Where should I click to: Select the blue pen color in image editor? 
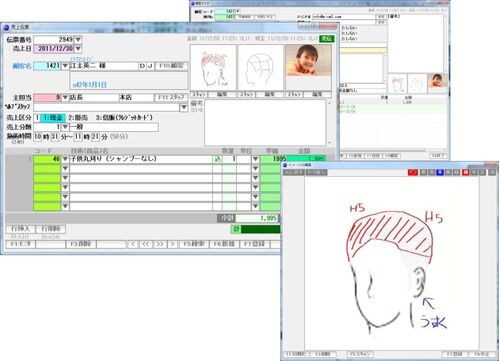click(x=440, y=172)
